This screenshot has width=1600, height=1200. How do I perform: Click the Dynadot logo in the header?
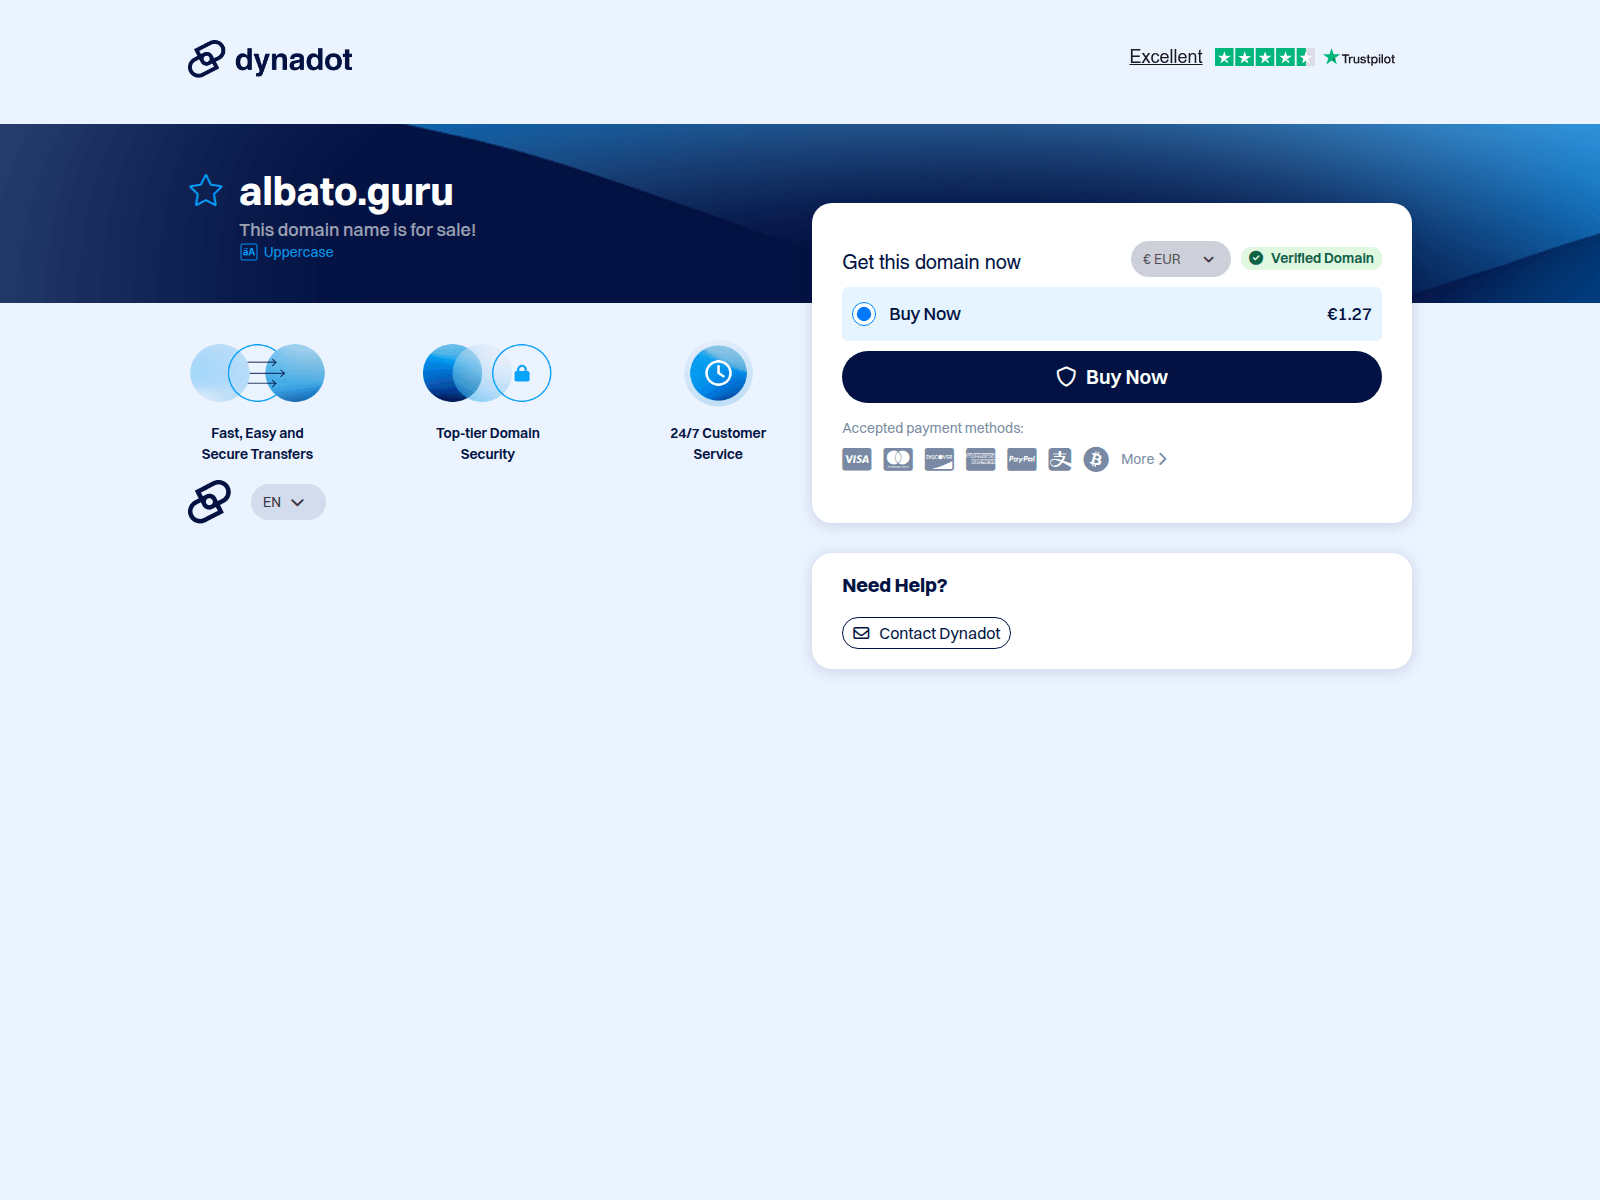pyautogui.click(x=268, y=59)
